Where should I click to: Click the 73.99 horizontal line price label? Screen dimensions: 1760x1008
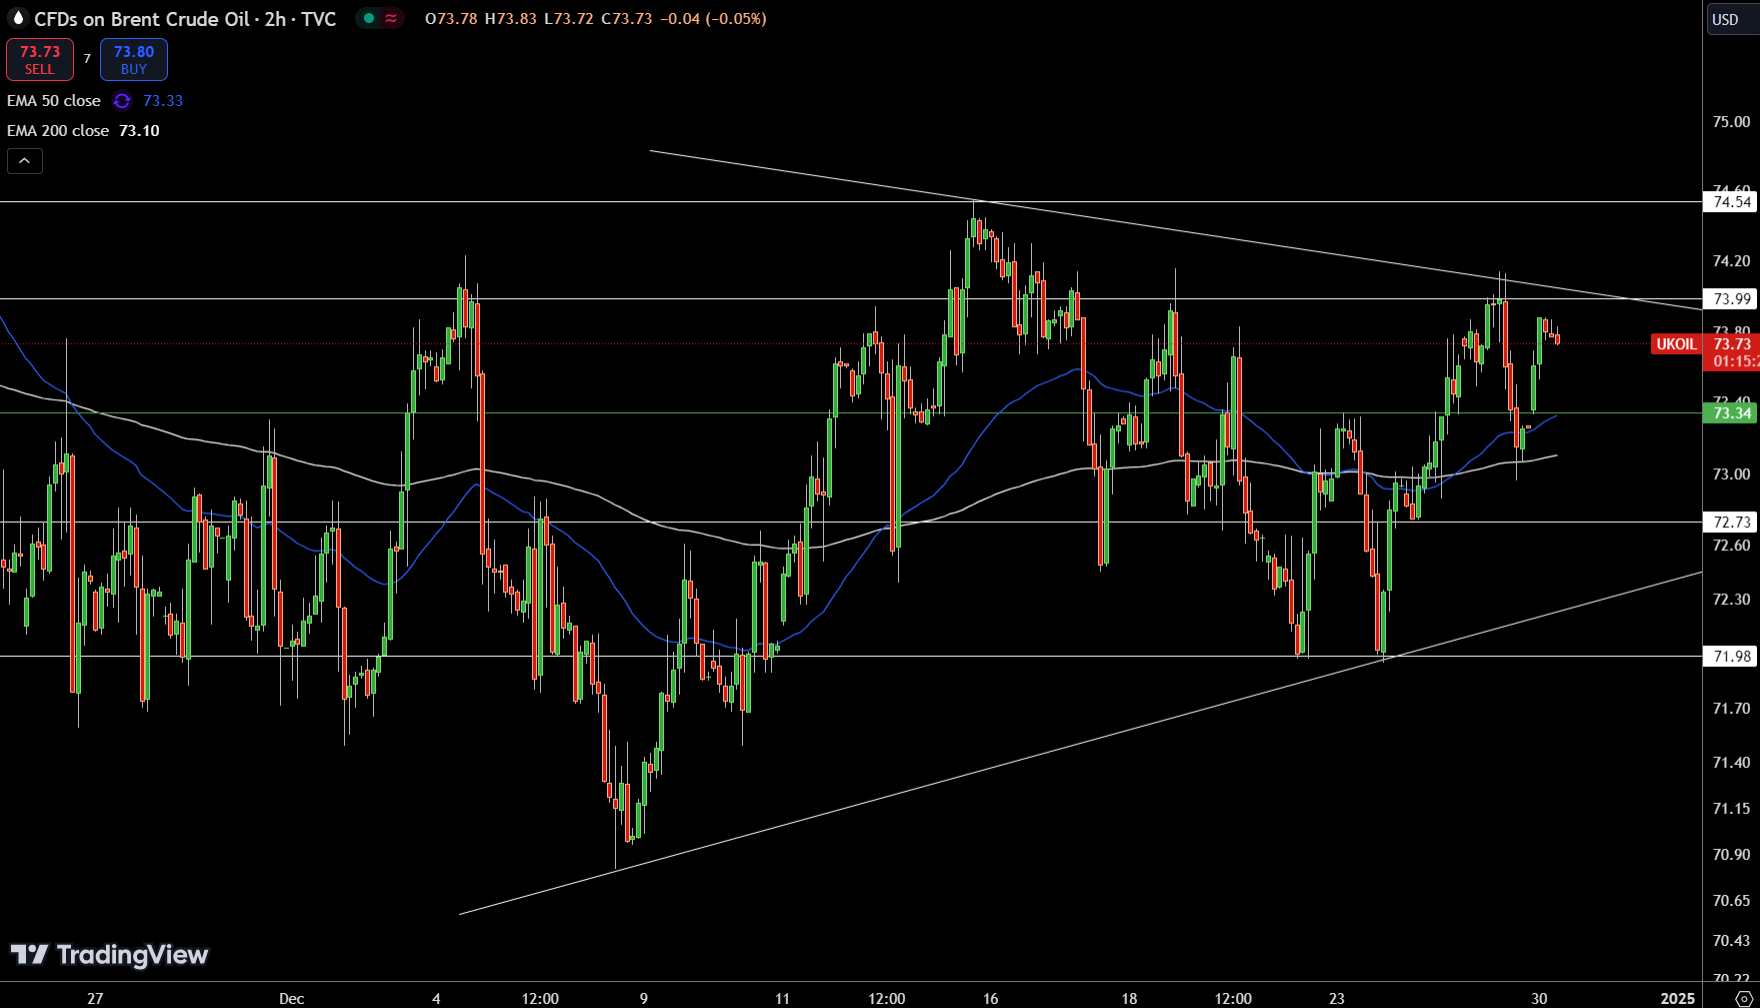point(1731,299)
